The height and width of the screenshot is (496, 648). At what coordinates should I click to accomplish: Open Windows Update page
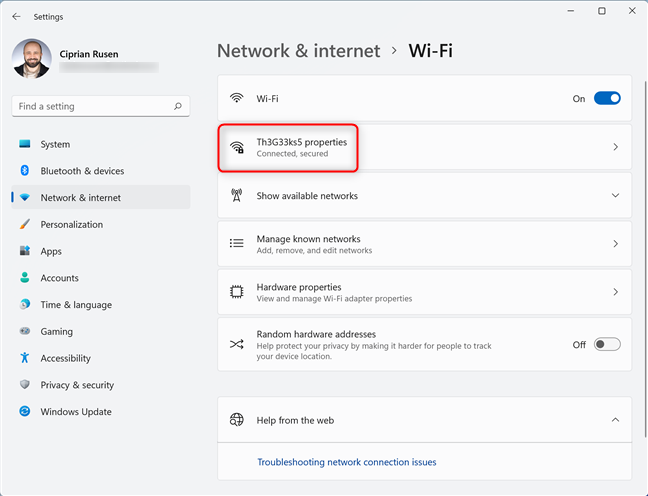coord(100,412)
